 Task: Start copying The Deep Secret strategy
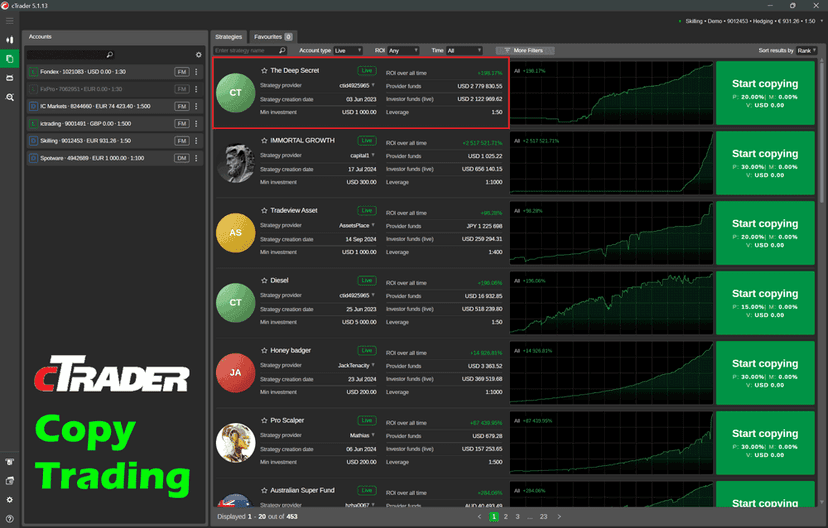coord(765,93)
